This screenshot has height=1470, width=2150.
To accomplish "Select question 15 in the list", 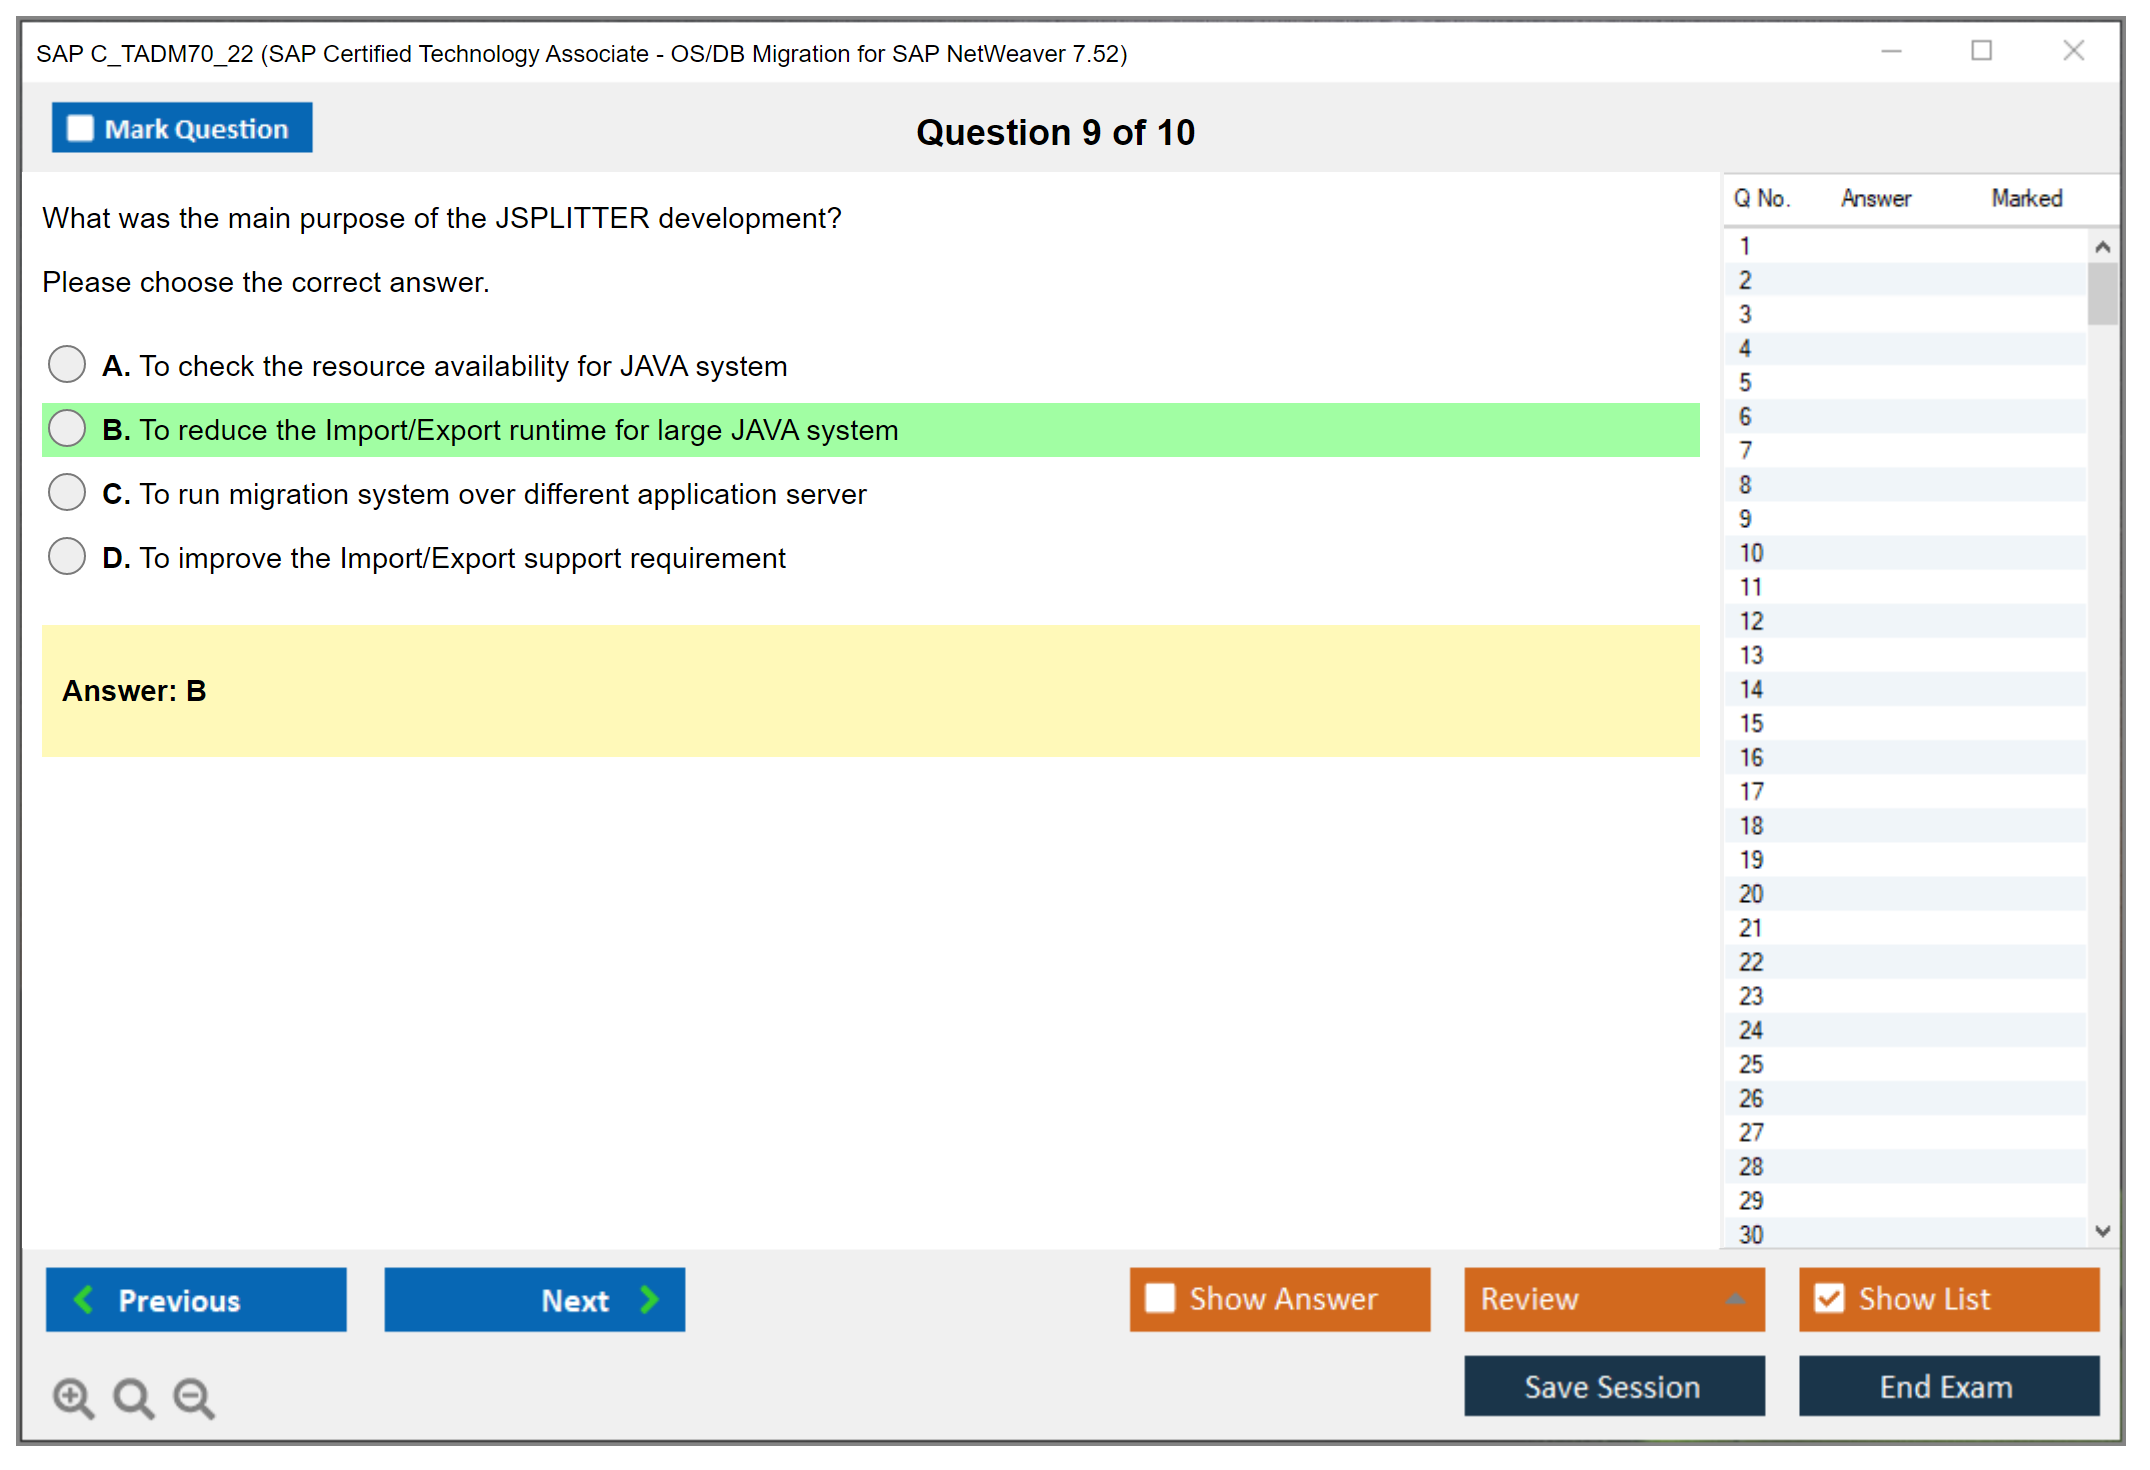I will (x=1752, y=723).
